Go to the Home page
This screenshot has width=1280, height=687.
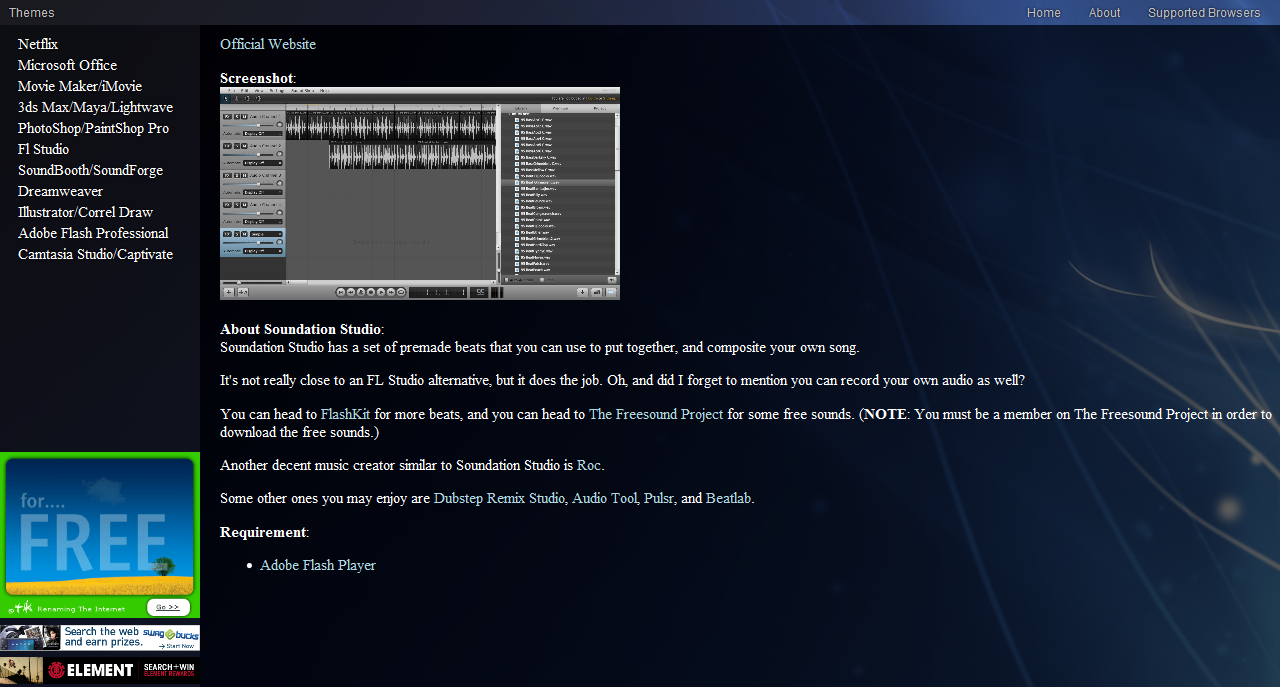point(1044,13)
